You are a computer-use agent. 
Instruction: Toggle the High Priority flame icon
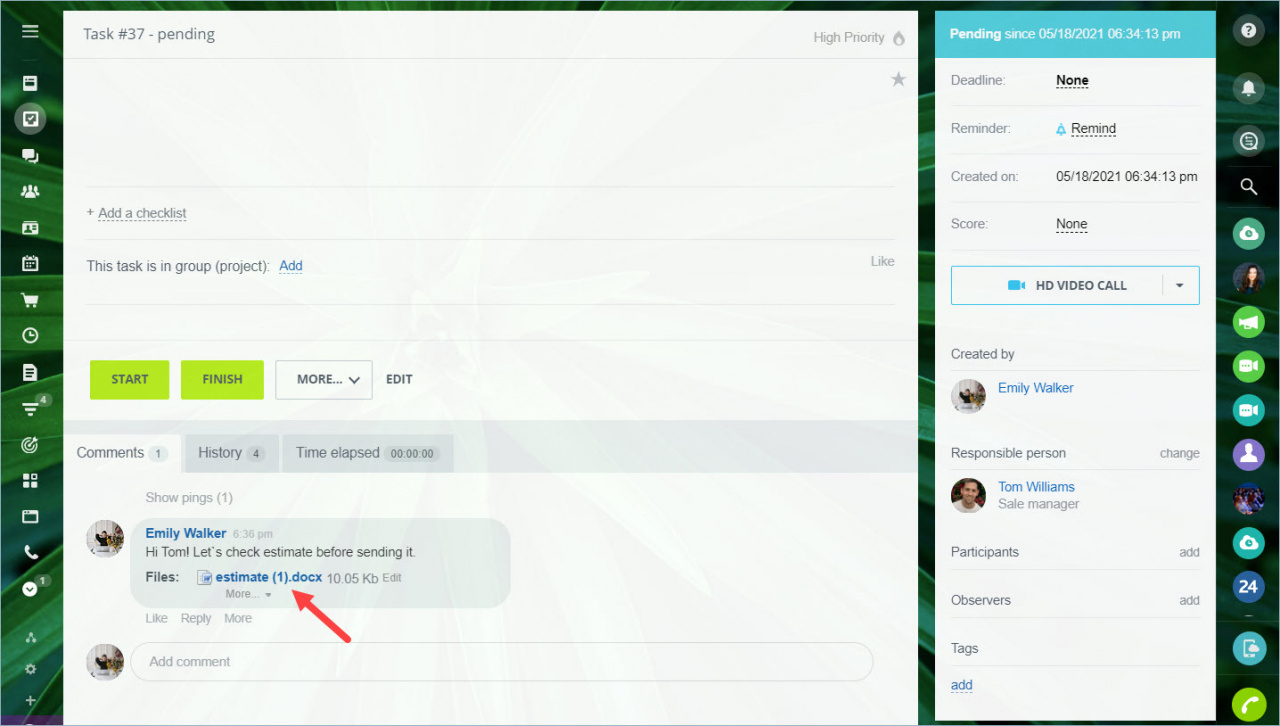pyautogui.click(x=898, y=38)
